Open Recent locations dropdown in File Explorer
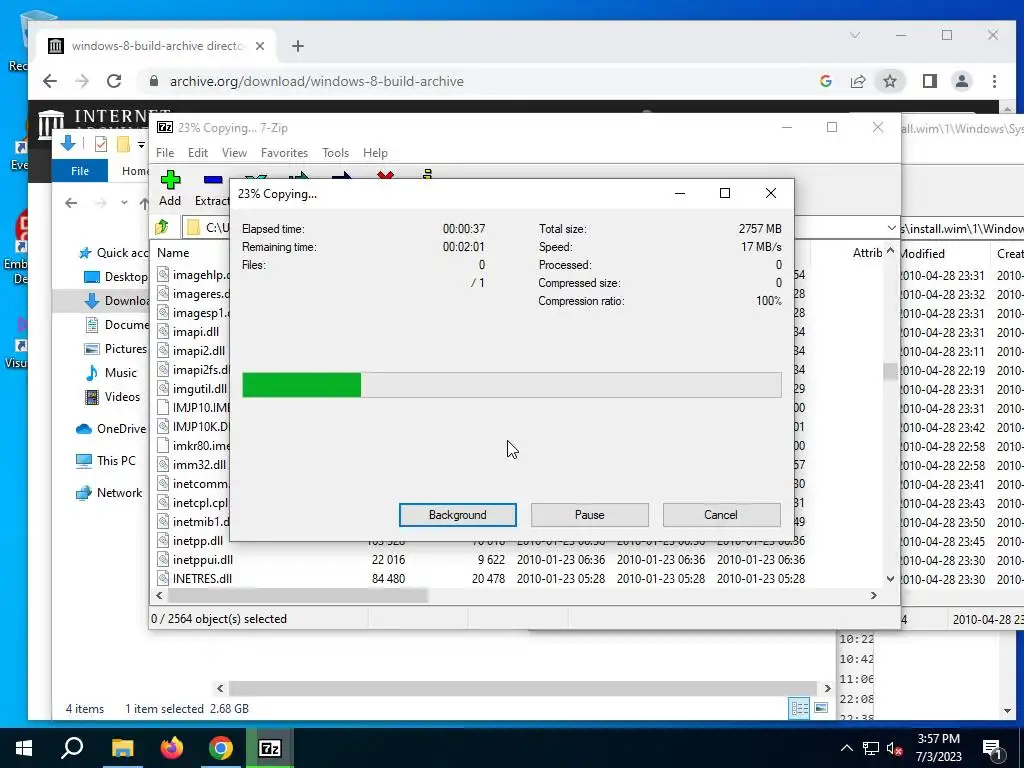This screenshot has width=1024, height=768. pos(124,203)
